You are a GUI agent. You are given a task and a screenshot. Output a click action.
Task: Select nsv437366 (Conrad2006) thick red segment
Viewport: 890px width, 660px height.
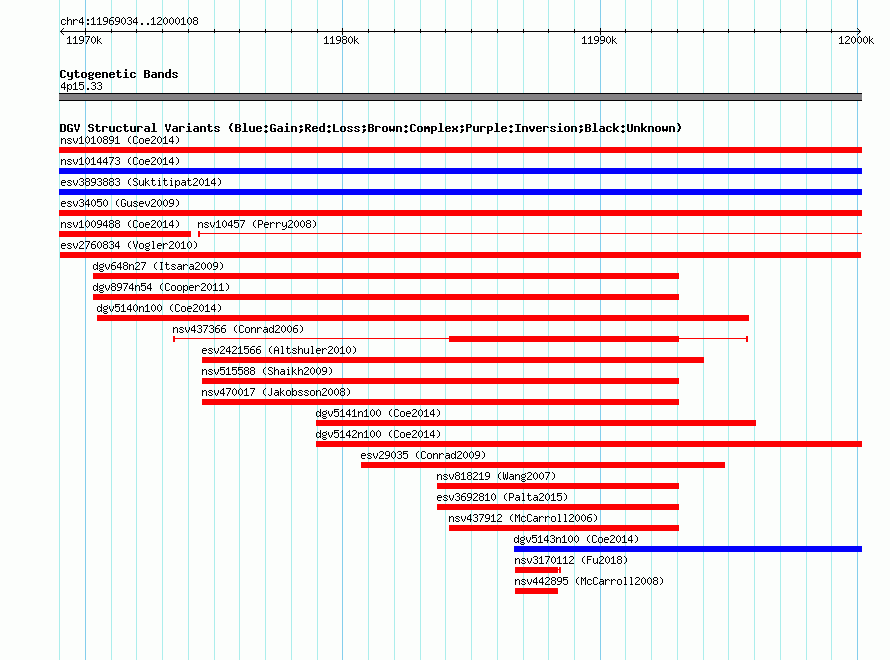[564, 339]
